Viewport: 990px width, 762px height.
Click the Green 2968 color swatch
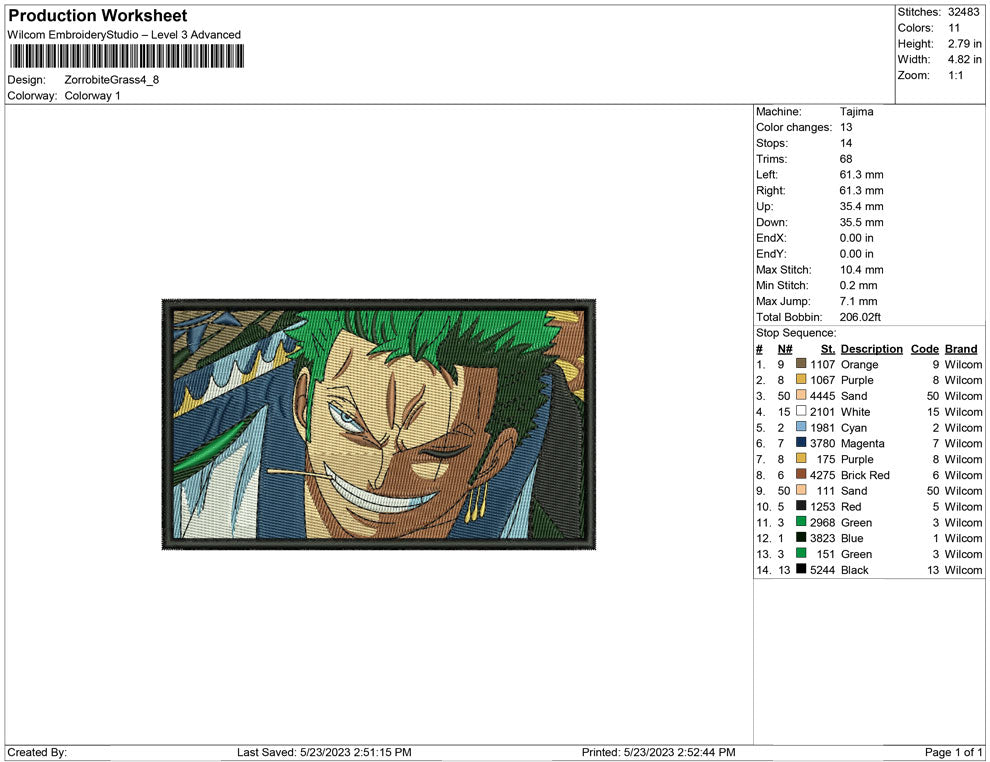[801, 521]
